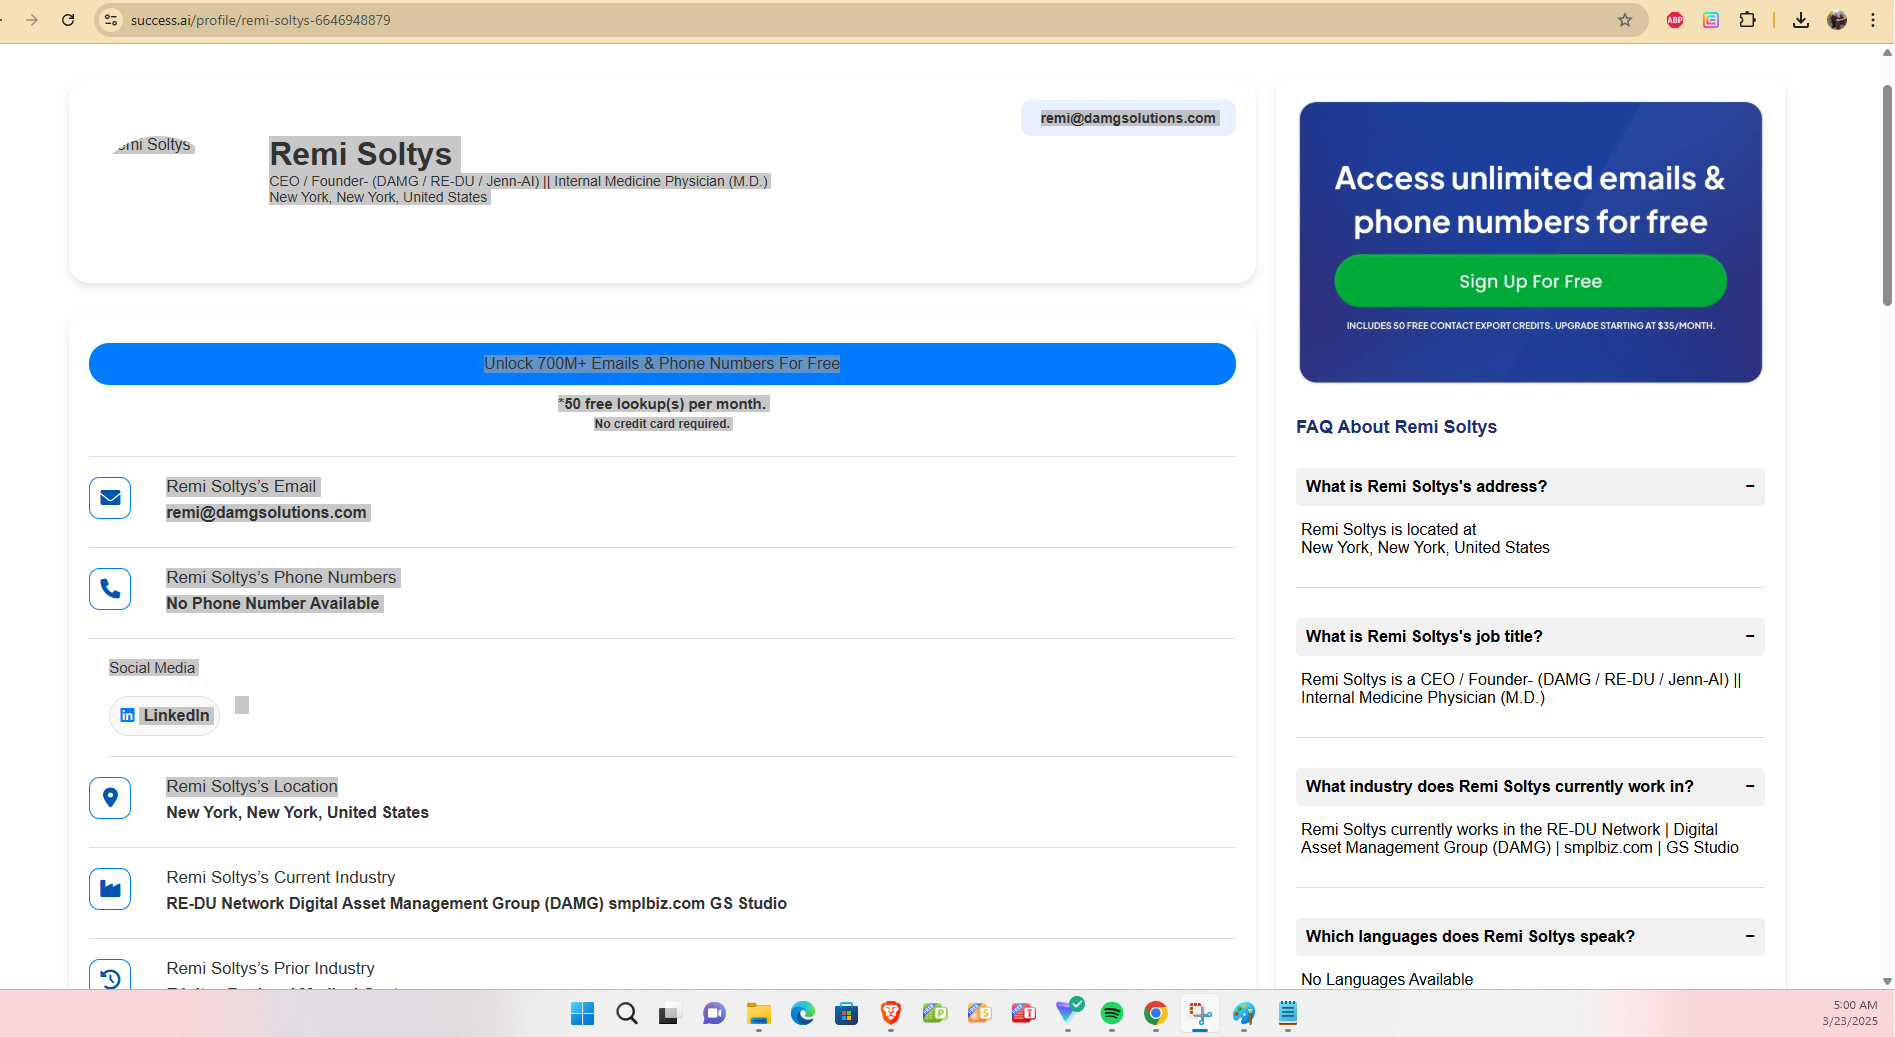Click the Chrome profile avatar

1837,20
